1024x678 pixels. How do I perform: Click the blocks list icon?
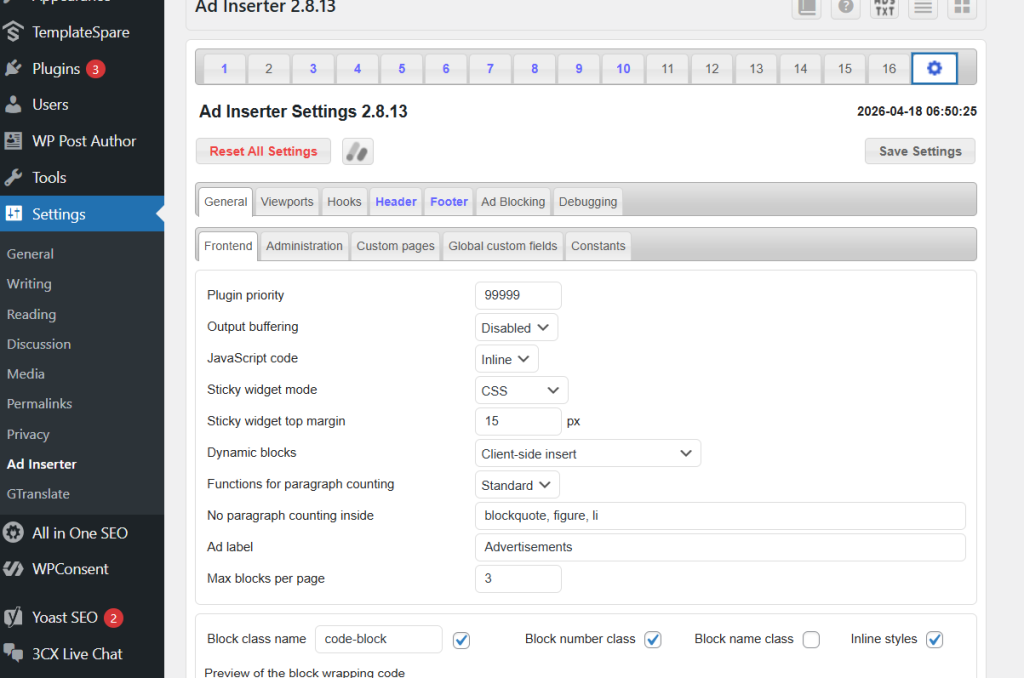tap(923, 7)
